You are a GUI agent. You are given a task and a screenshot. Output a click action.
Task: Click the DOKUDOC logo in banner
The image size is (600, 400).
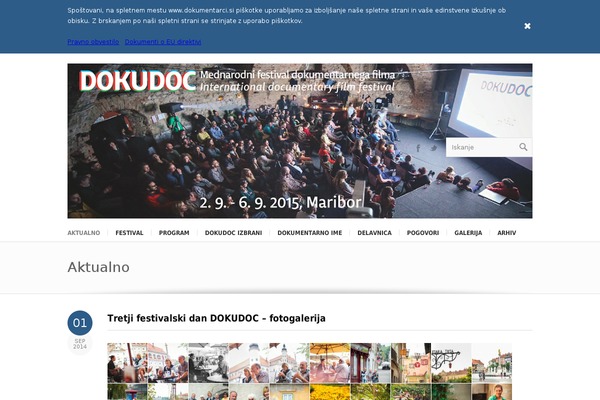[137, 81]
